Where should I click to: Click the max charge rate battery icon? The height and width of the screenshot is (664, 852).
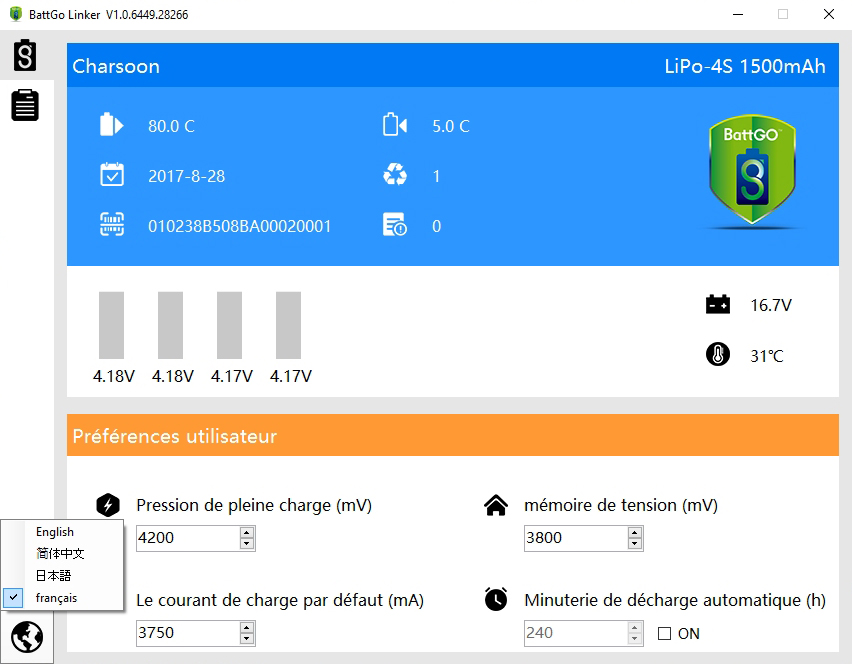point(395,124)
